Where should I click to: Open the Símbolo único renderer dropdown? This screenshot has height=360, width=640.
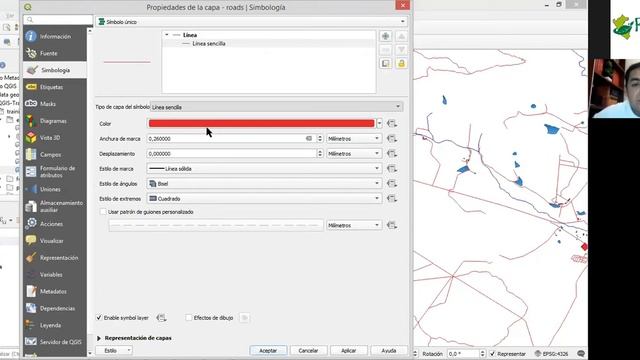(x=251, y=22)
